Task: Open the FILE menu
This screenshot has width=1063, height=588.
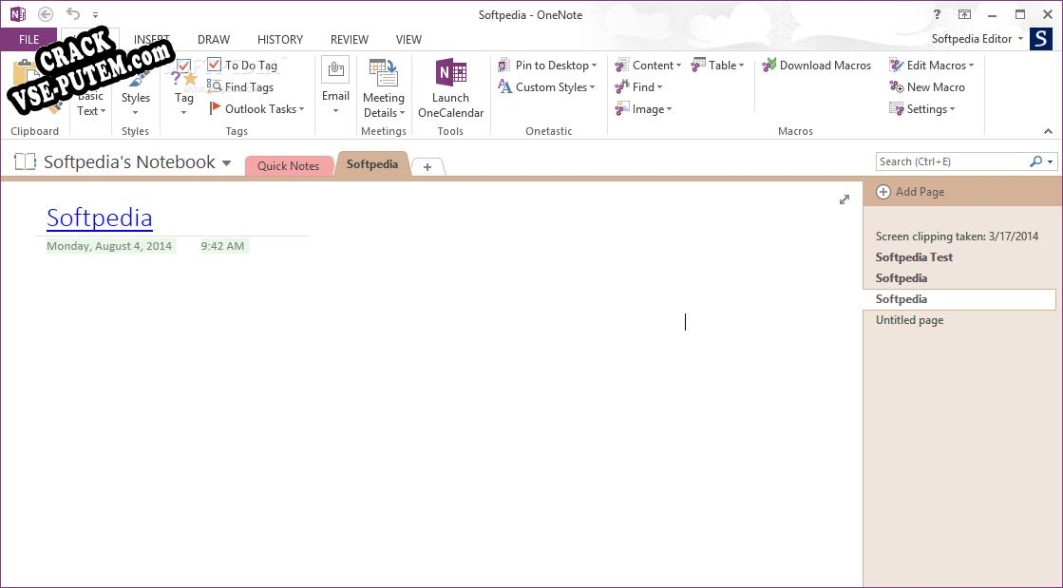Action: click(28, 39)
